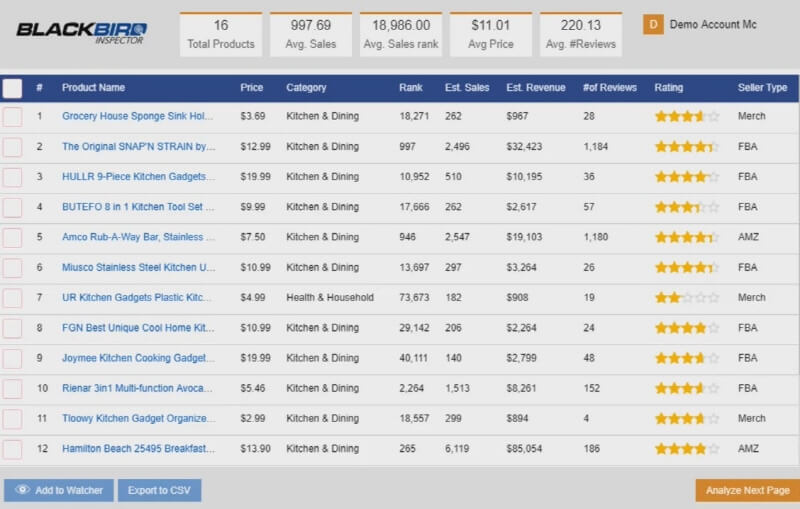Sort by # index column header

tap(39, 87)
